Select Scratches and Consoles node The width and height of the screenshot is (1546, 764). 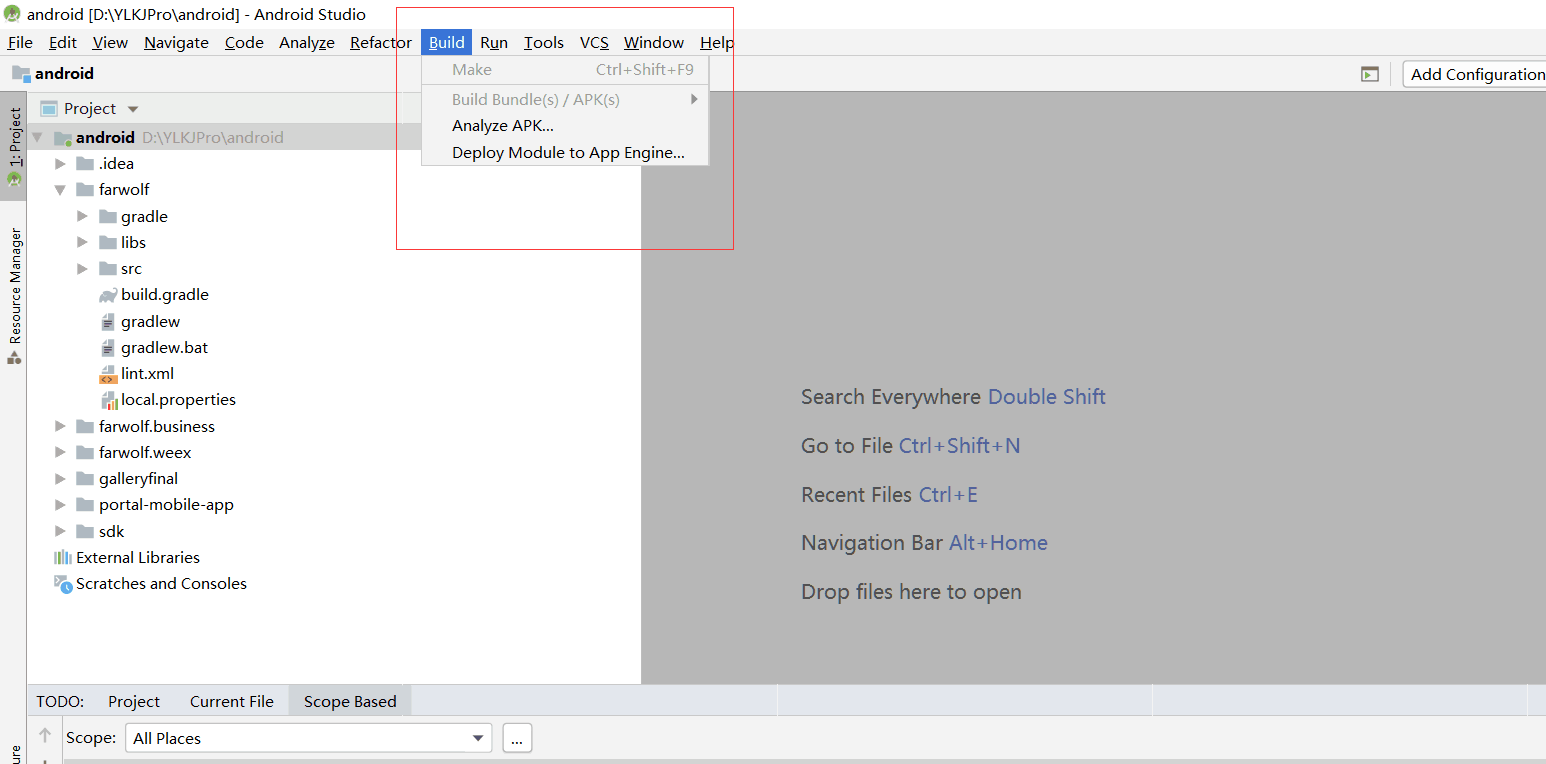click(x=161, y=583)
